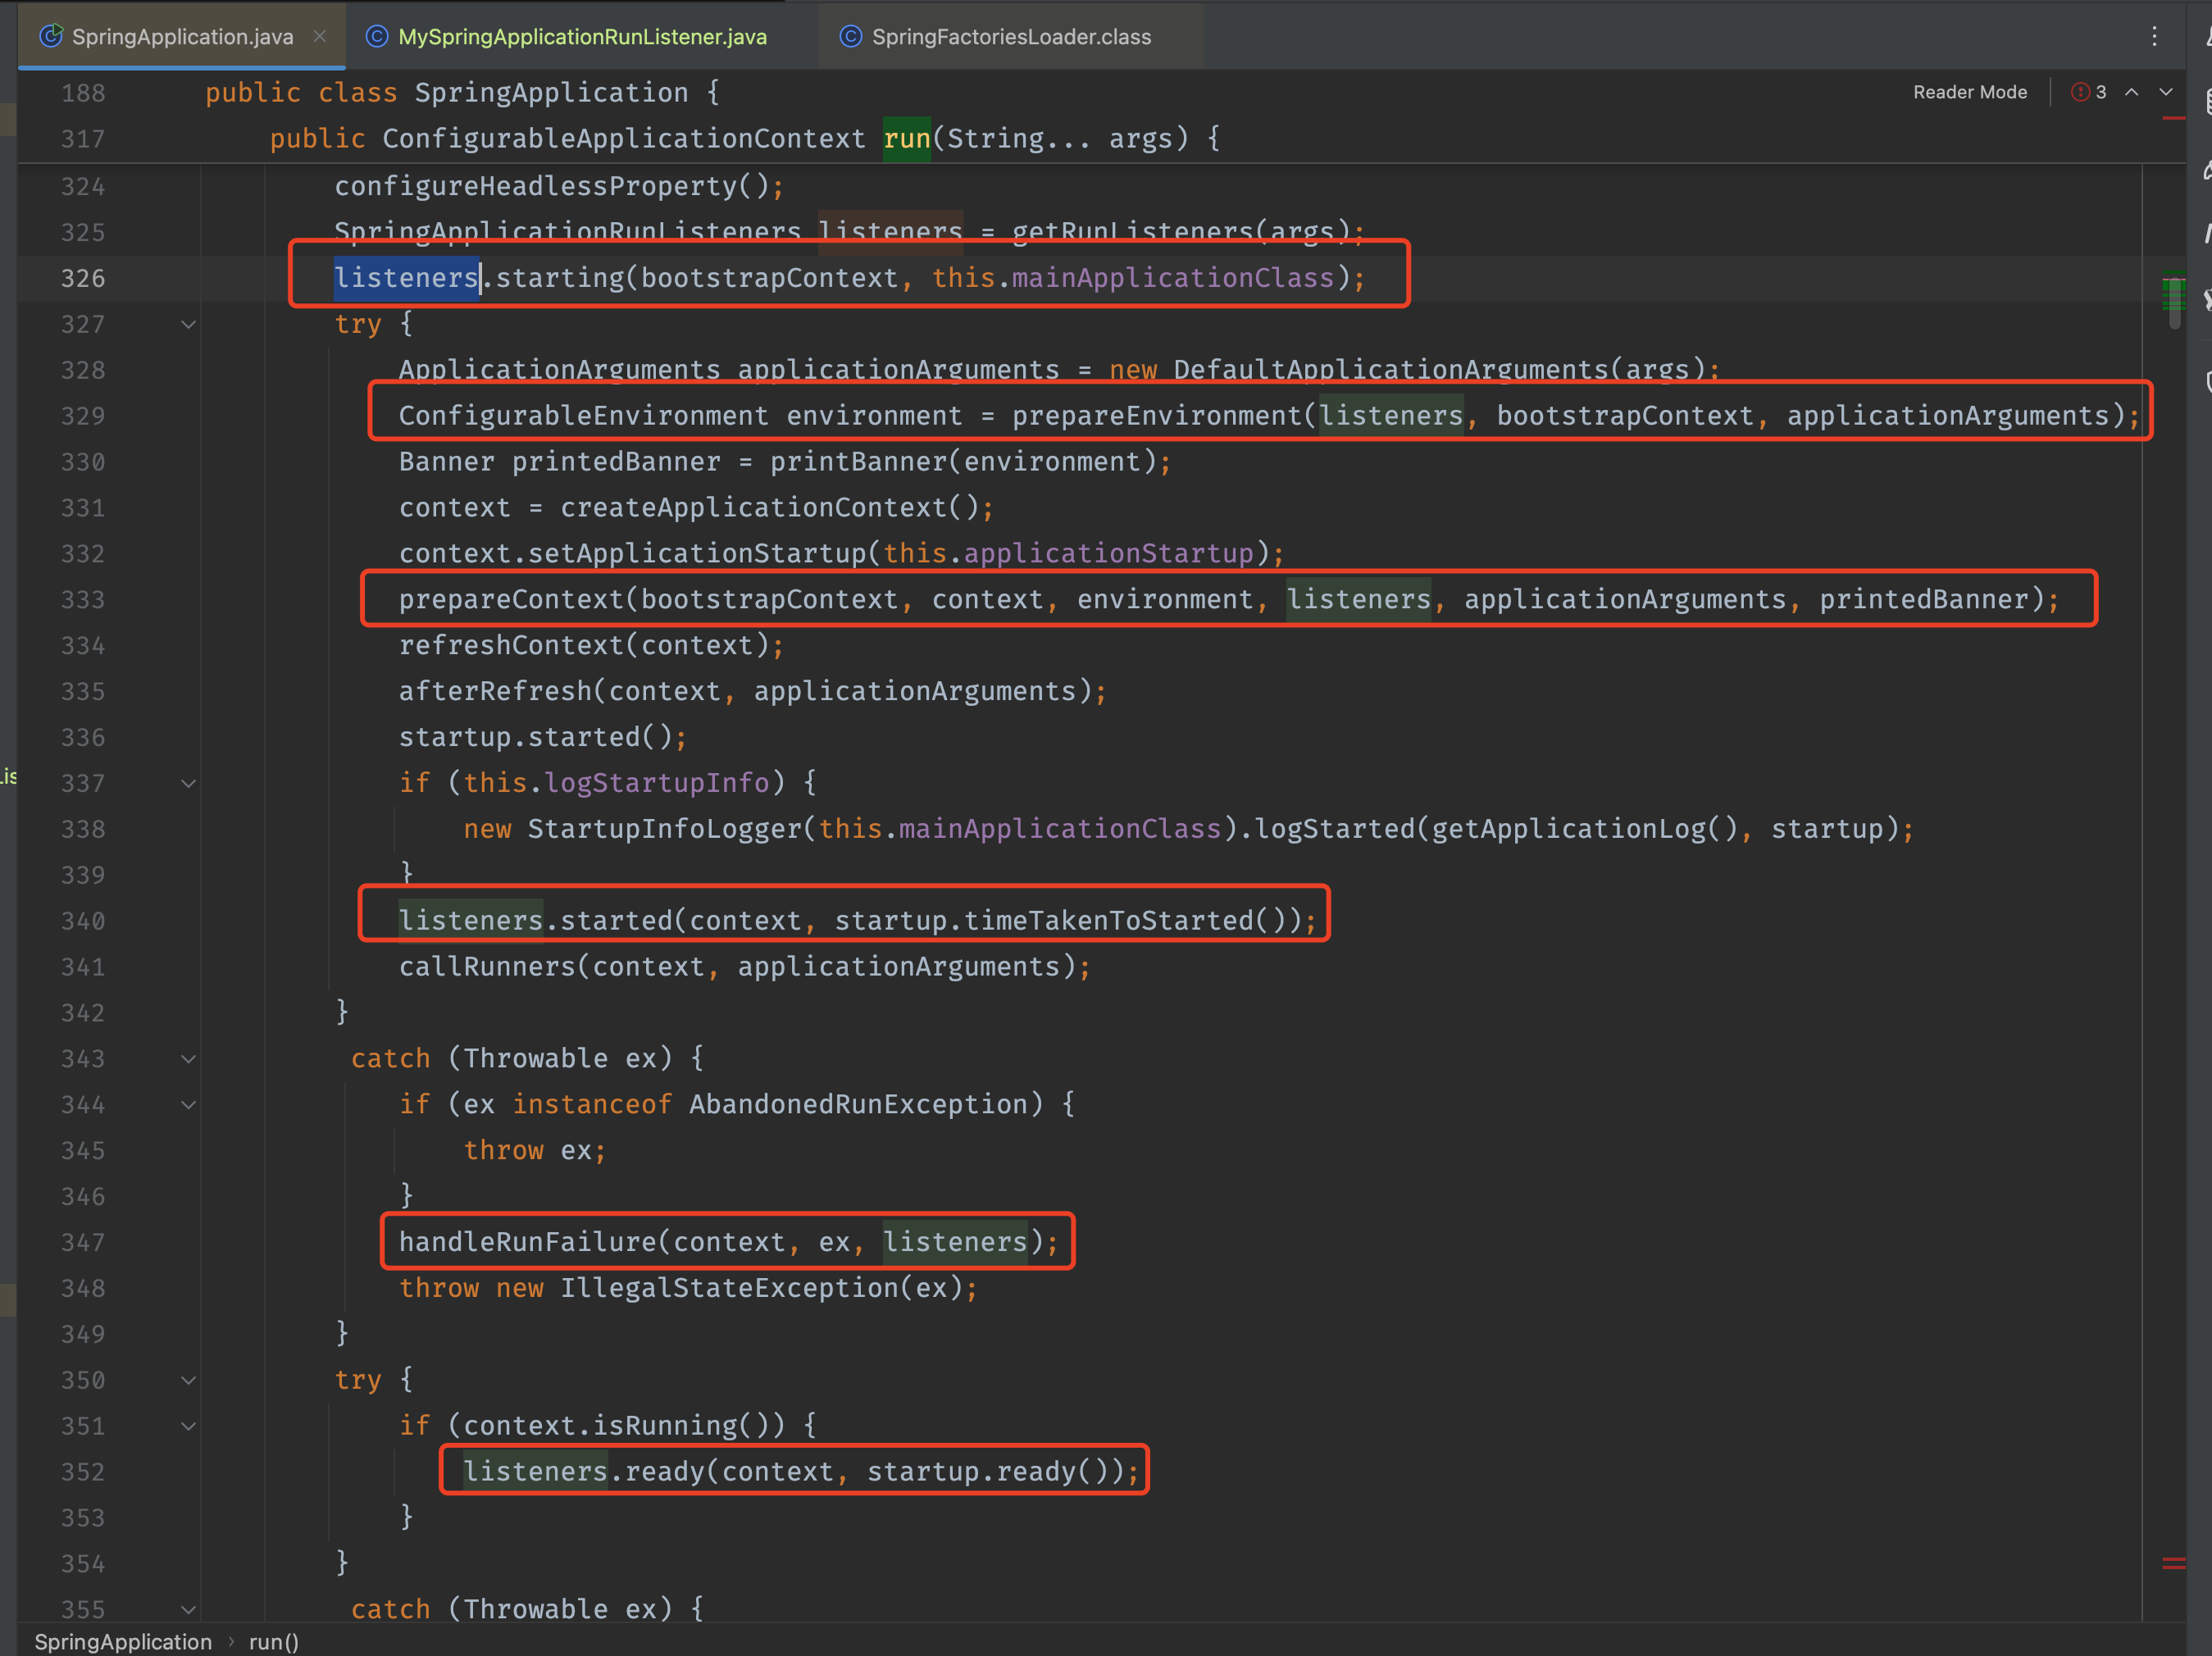This screenshot has width=2212, height=1656.
Task: Click configureHeadlessProperty() call on line 324
Action: (559, 186)
